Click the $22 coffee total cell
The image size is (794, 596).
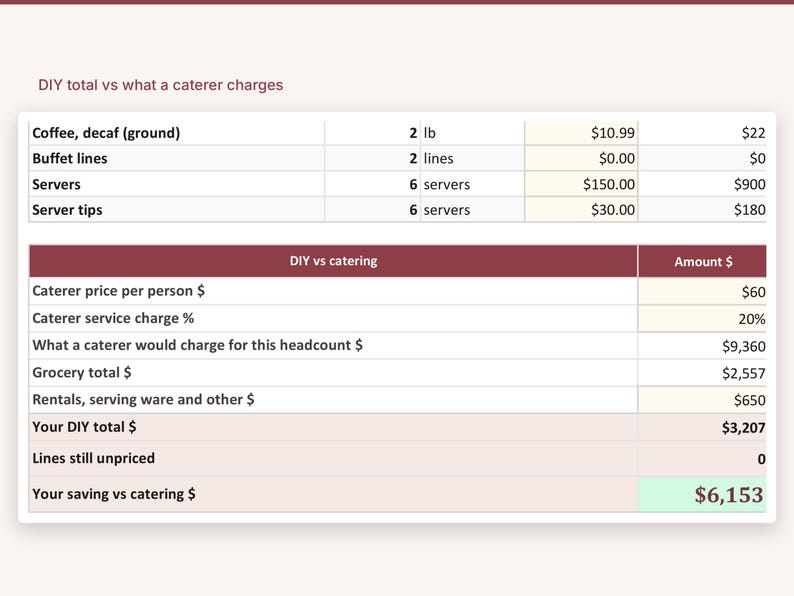point(702,133)
